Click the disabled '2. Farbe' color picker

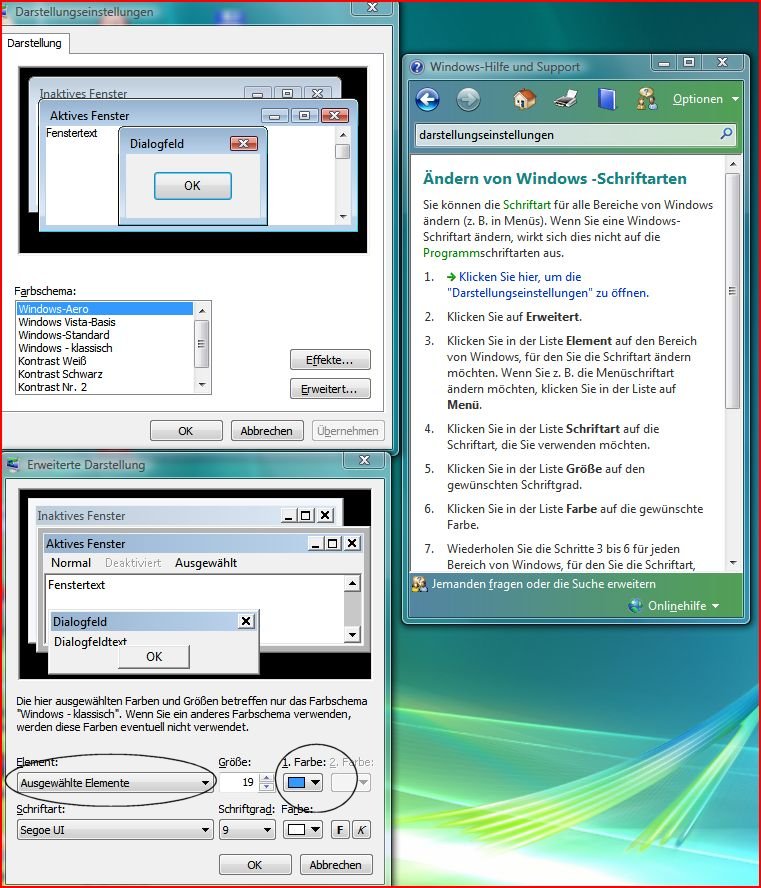coord(350,783)
